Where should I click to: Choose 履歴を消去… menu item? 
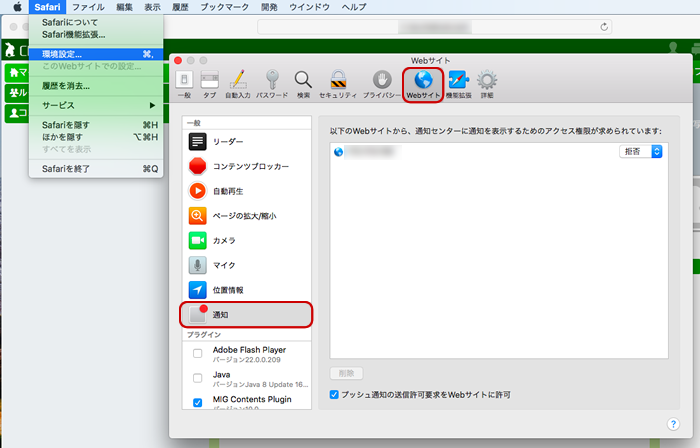(x=96, y=86)
